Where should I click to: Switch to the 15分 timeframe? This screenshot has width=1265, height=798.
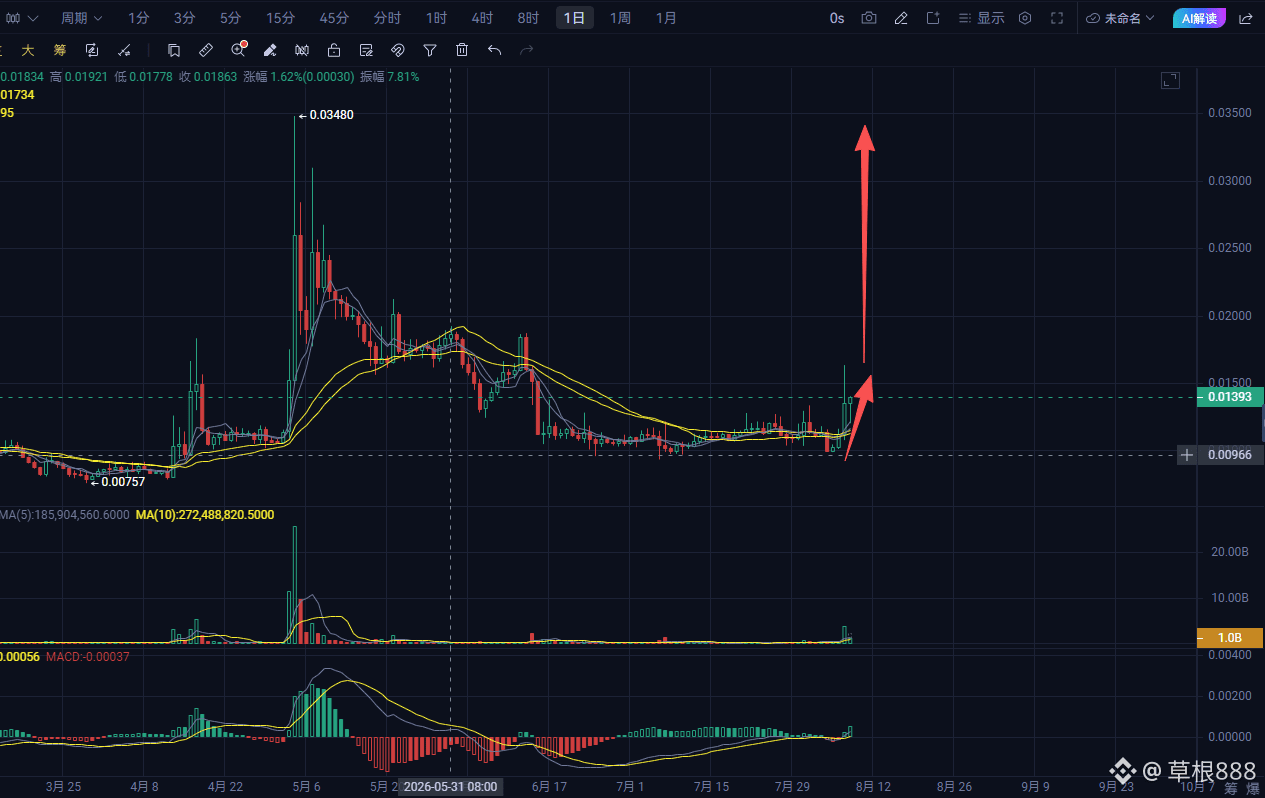coord(280,18)
